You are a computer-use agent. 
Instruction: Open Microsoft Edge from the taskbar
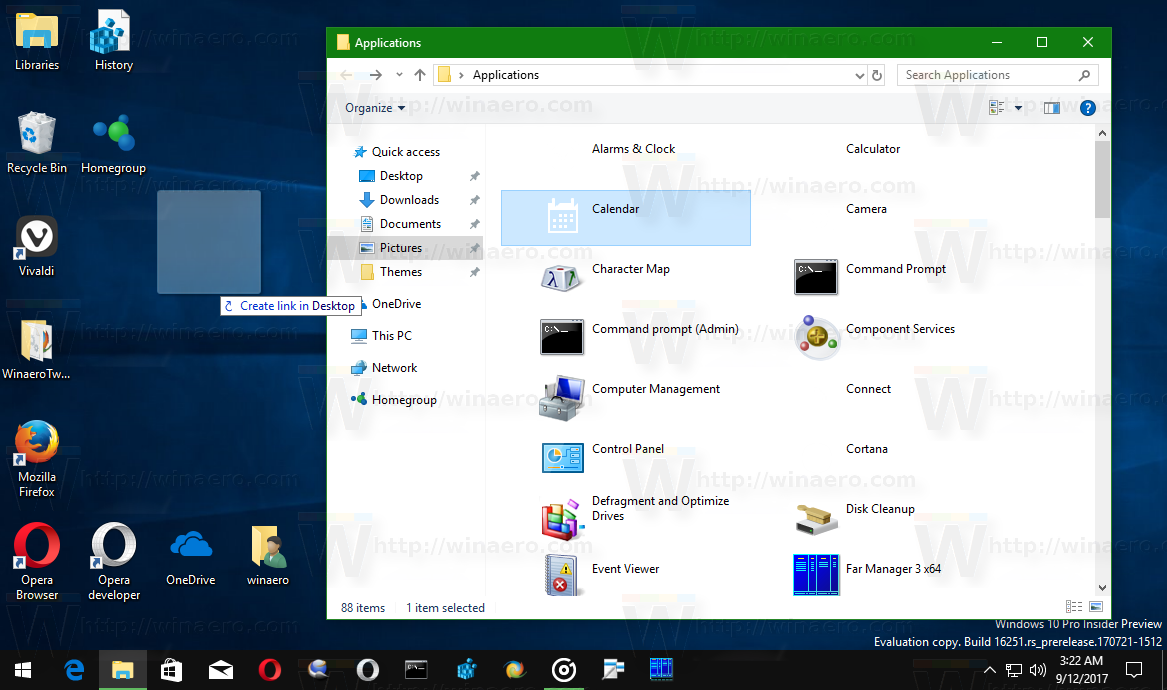pos(74,669)
